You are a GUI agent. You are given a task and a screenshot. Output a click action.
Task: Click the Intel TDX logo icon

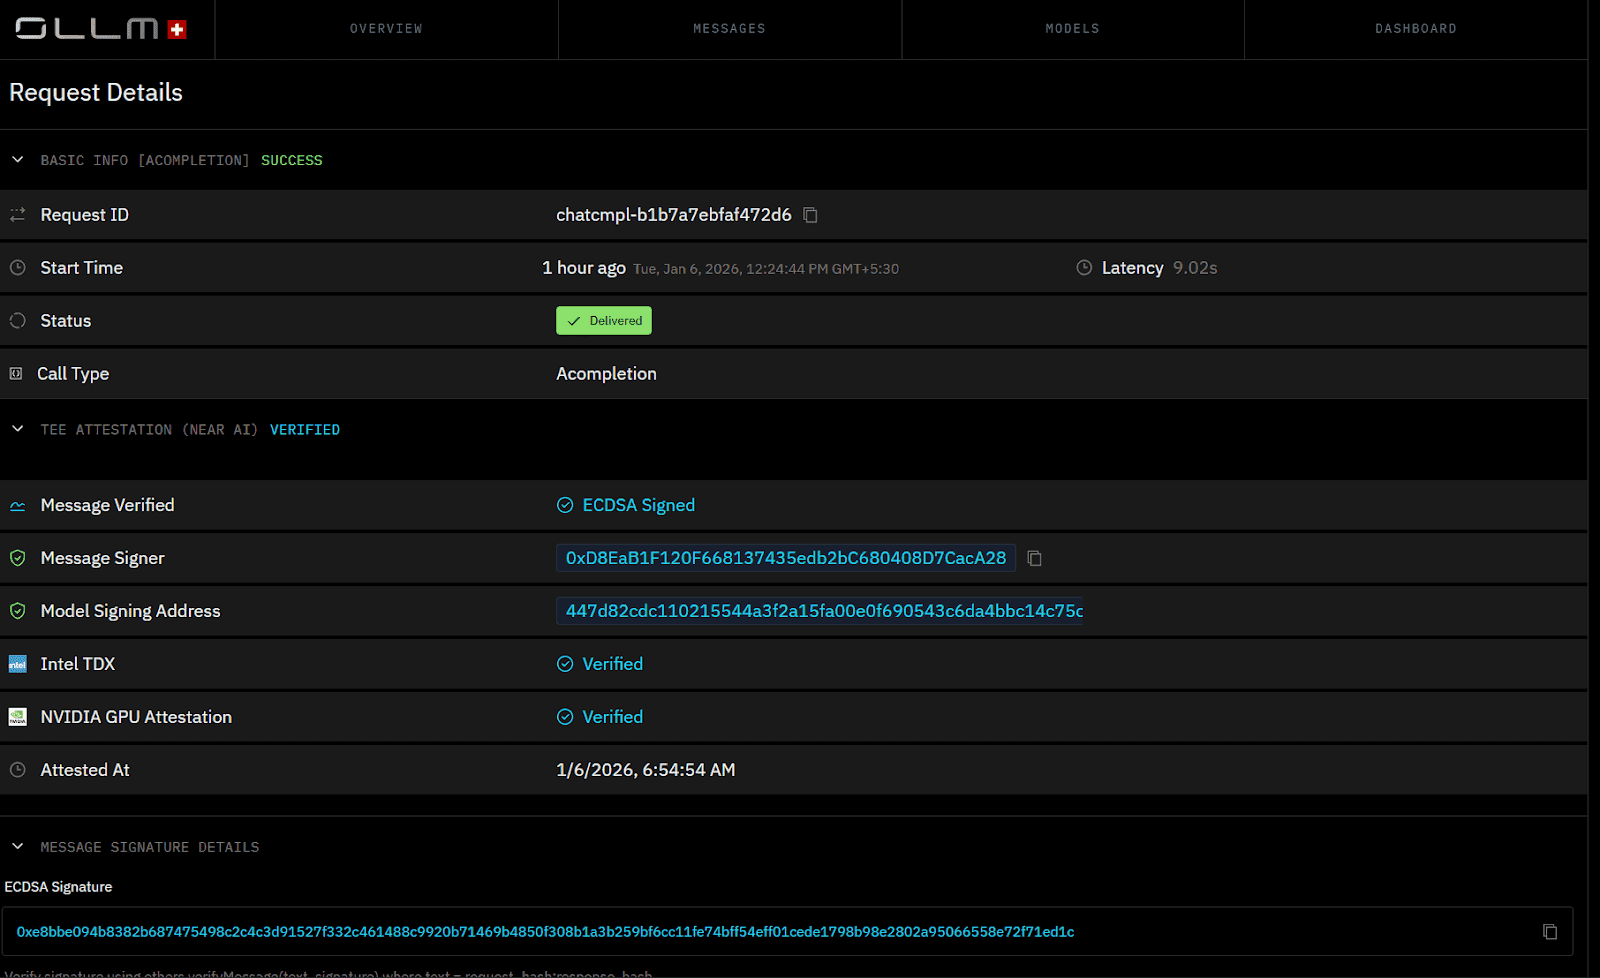(x=17, y=664)
